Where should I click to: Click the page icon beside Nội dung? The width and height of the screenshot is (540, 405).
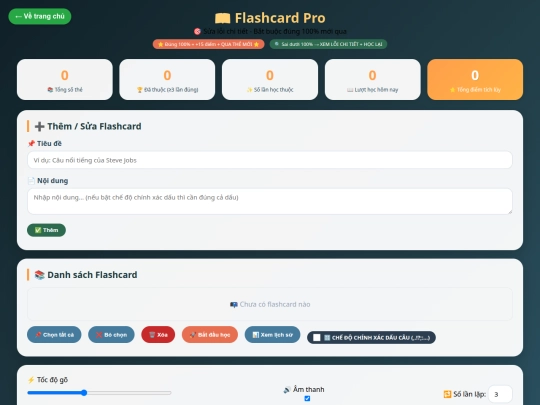click(x=31, y=180)
